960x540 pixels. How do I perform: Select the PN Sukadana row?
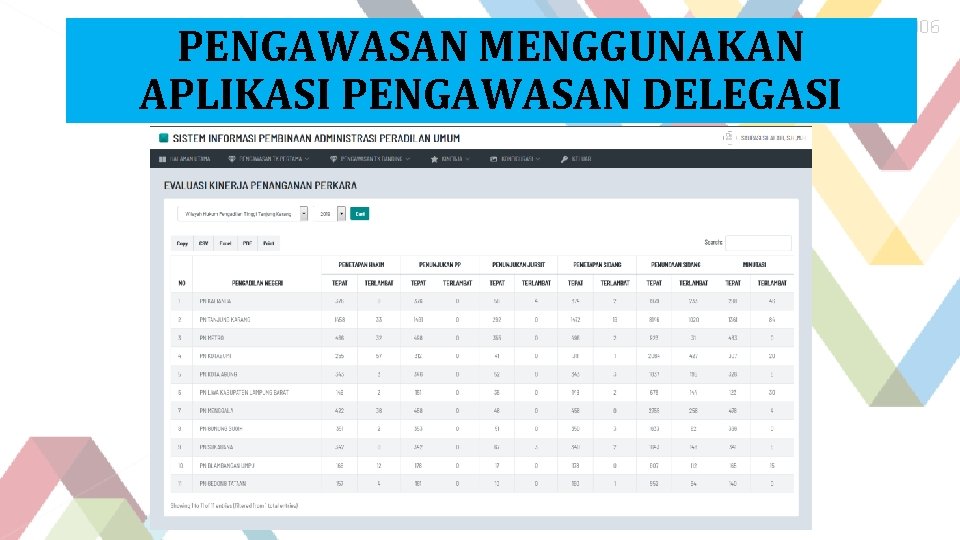pos(482,447)
